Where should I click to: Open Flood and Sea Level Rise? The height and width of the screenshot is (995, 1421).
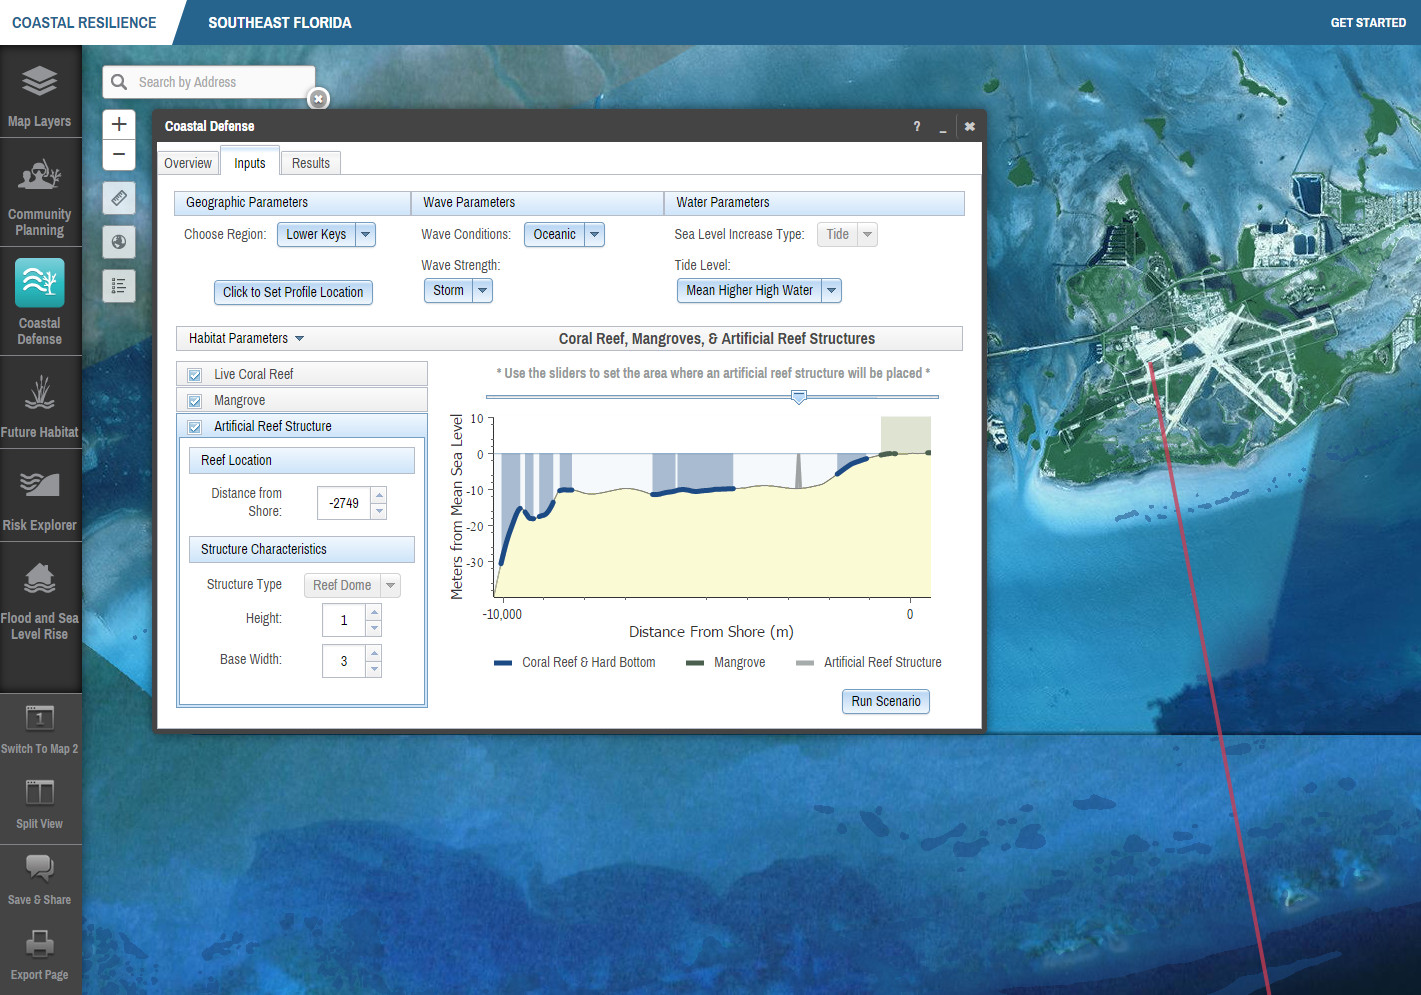click(40, 595)
